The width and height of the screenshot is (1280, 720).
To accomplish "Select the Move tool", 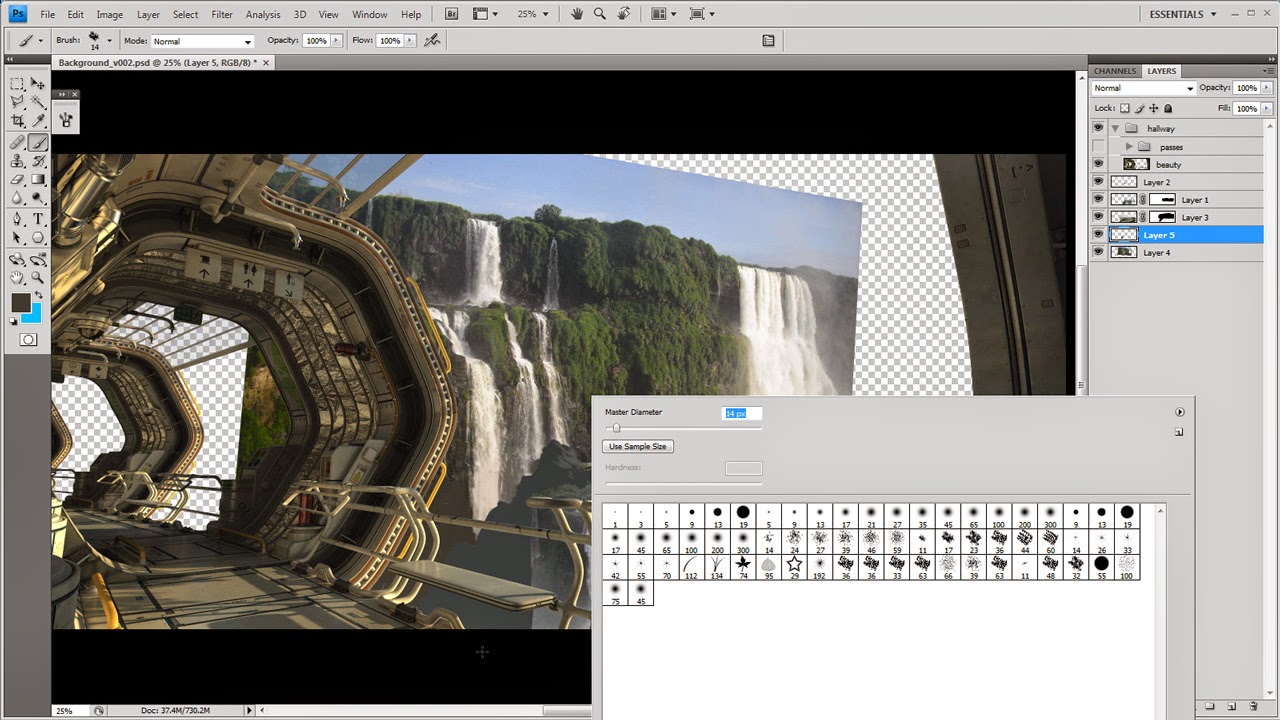I will (x=38, y=84).
